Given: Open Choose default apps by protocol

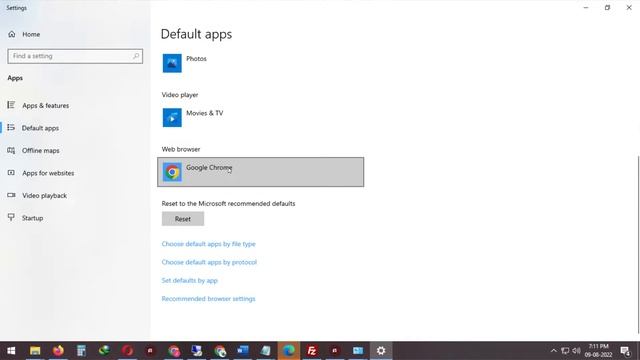Looking at the screenshot, I should coord(209,262).
